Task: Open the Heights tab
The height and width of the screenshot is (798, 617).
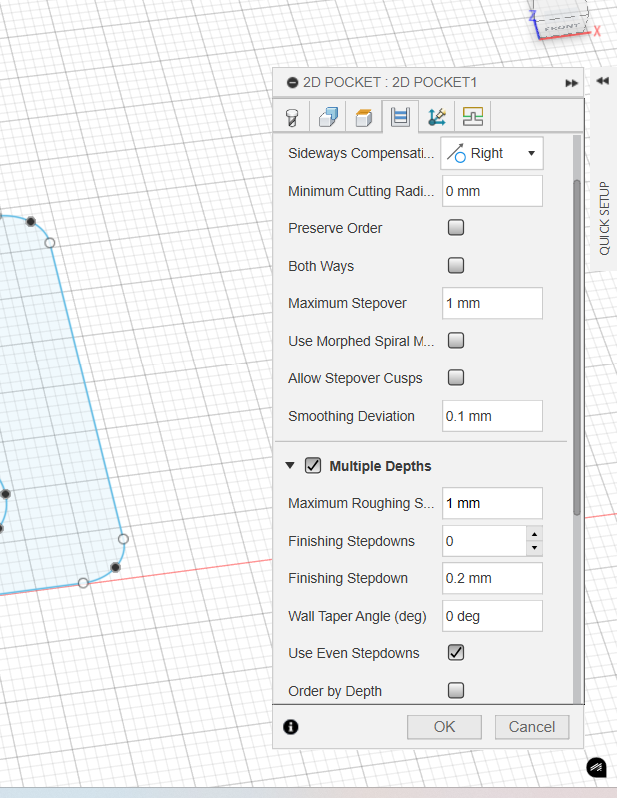Action: click(x=363, y=117)
